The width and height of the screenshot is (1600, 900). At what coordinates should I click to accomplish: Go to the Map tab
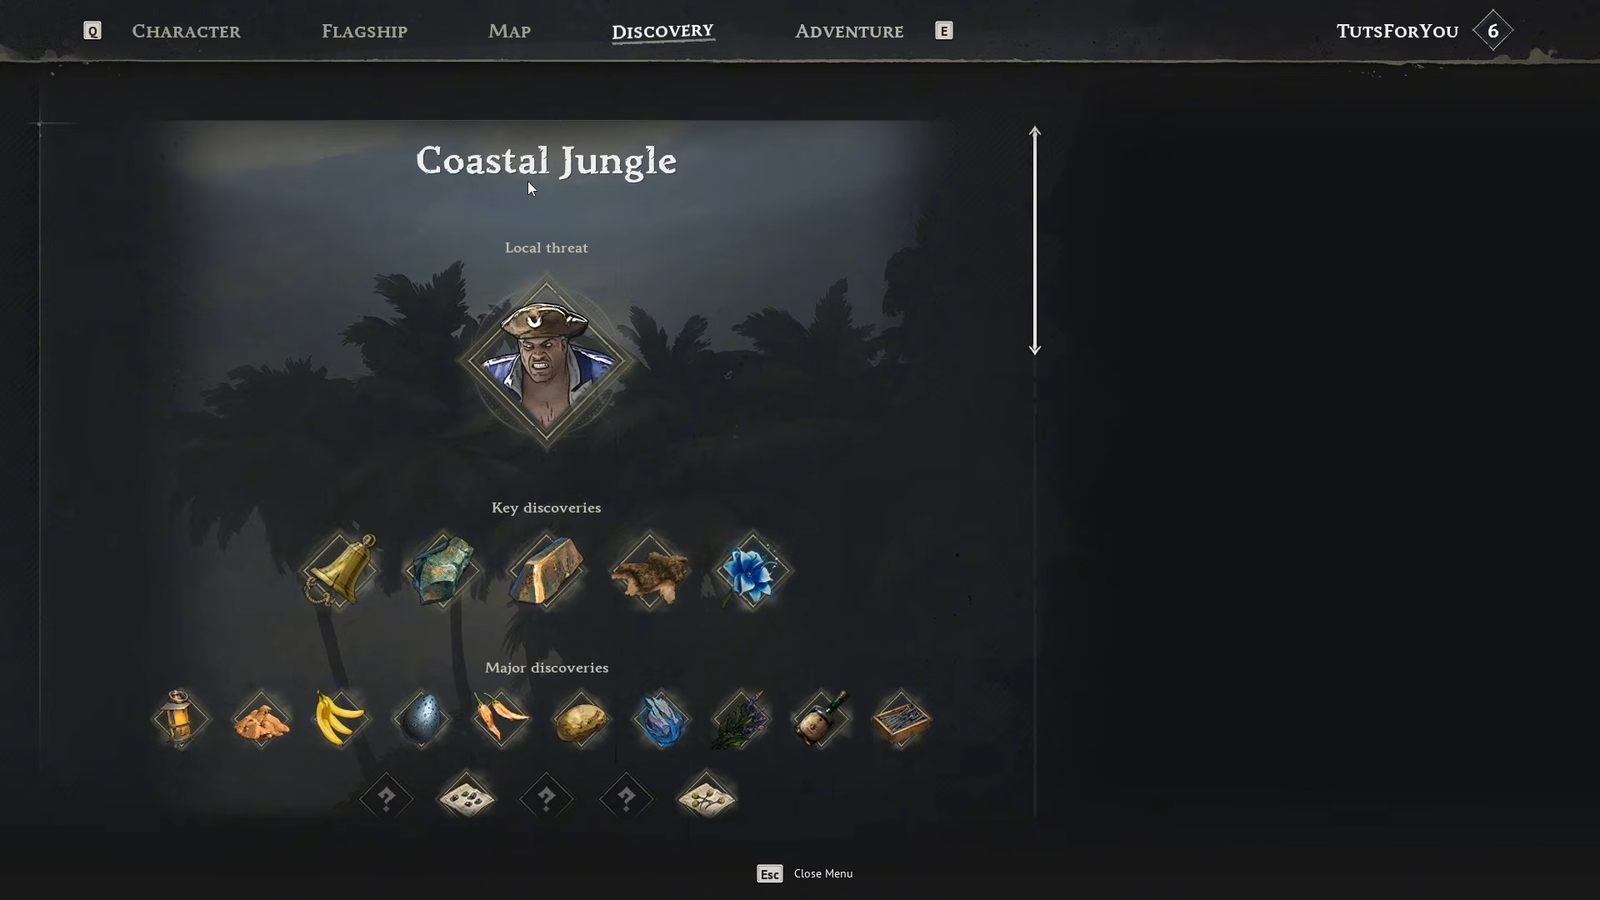click(x=509, y=31)
